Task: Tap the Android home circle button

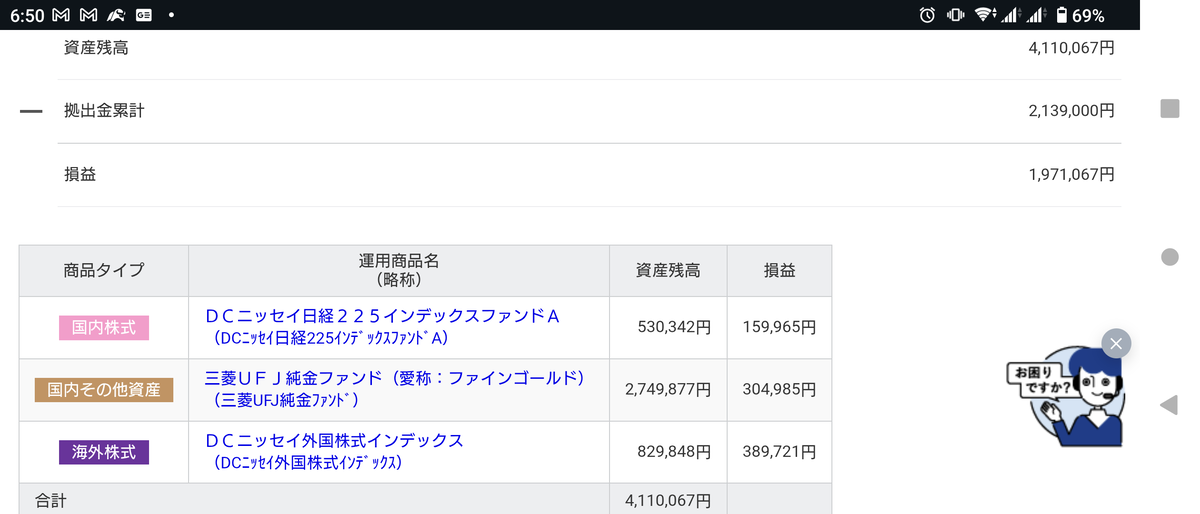Action: click(x=1169, y=257)
